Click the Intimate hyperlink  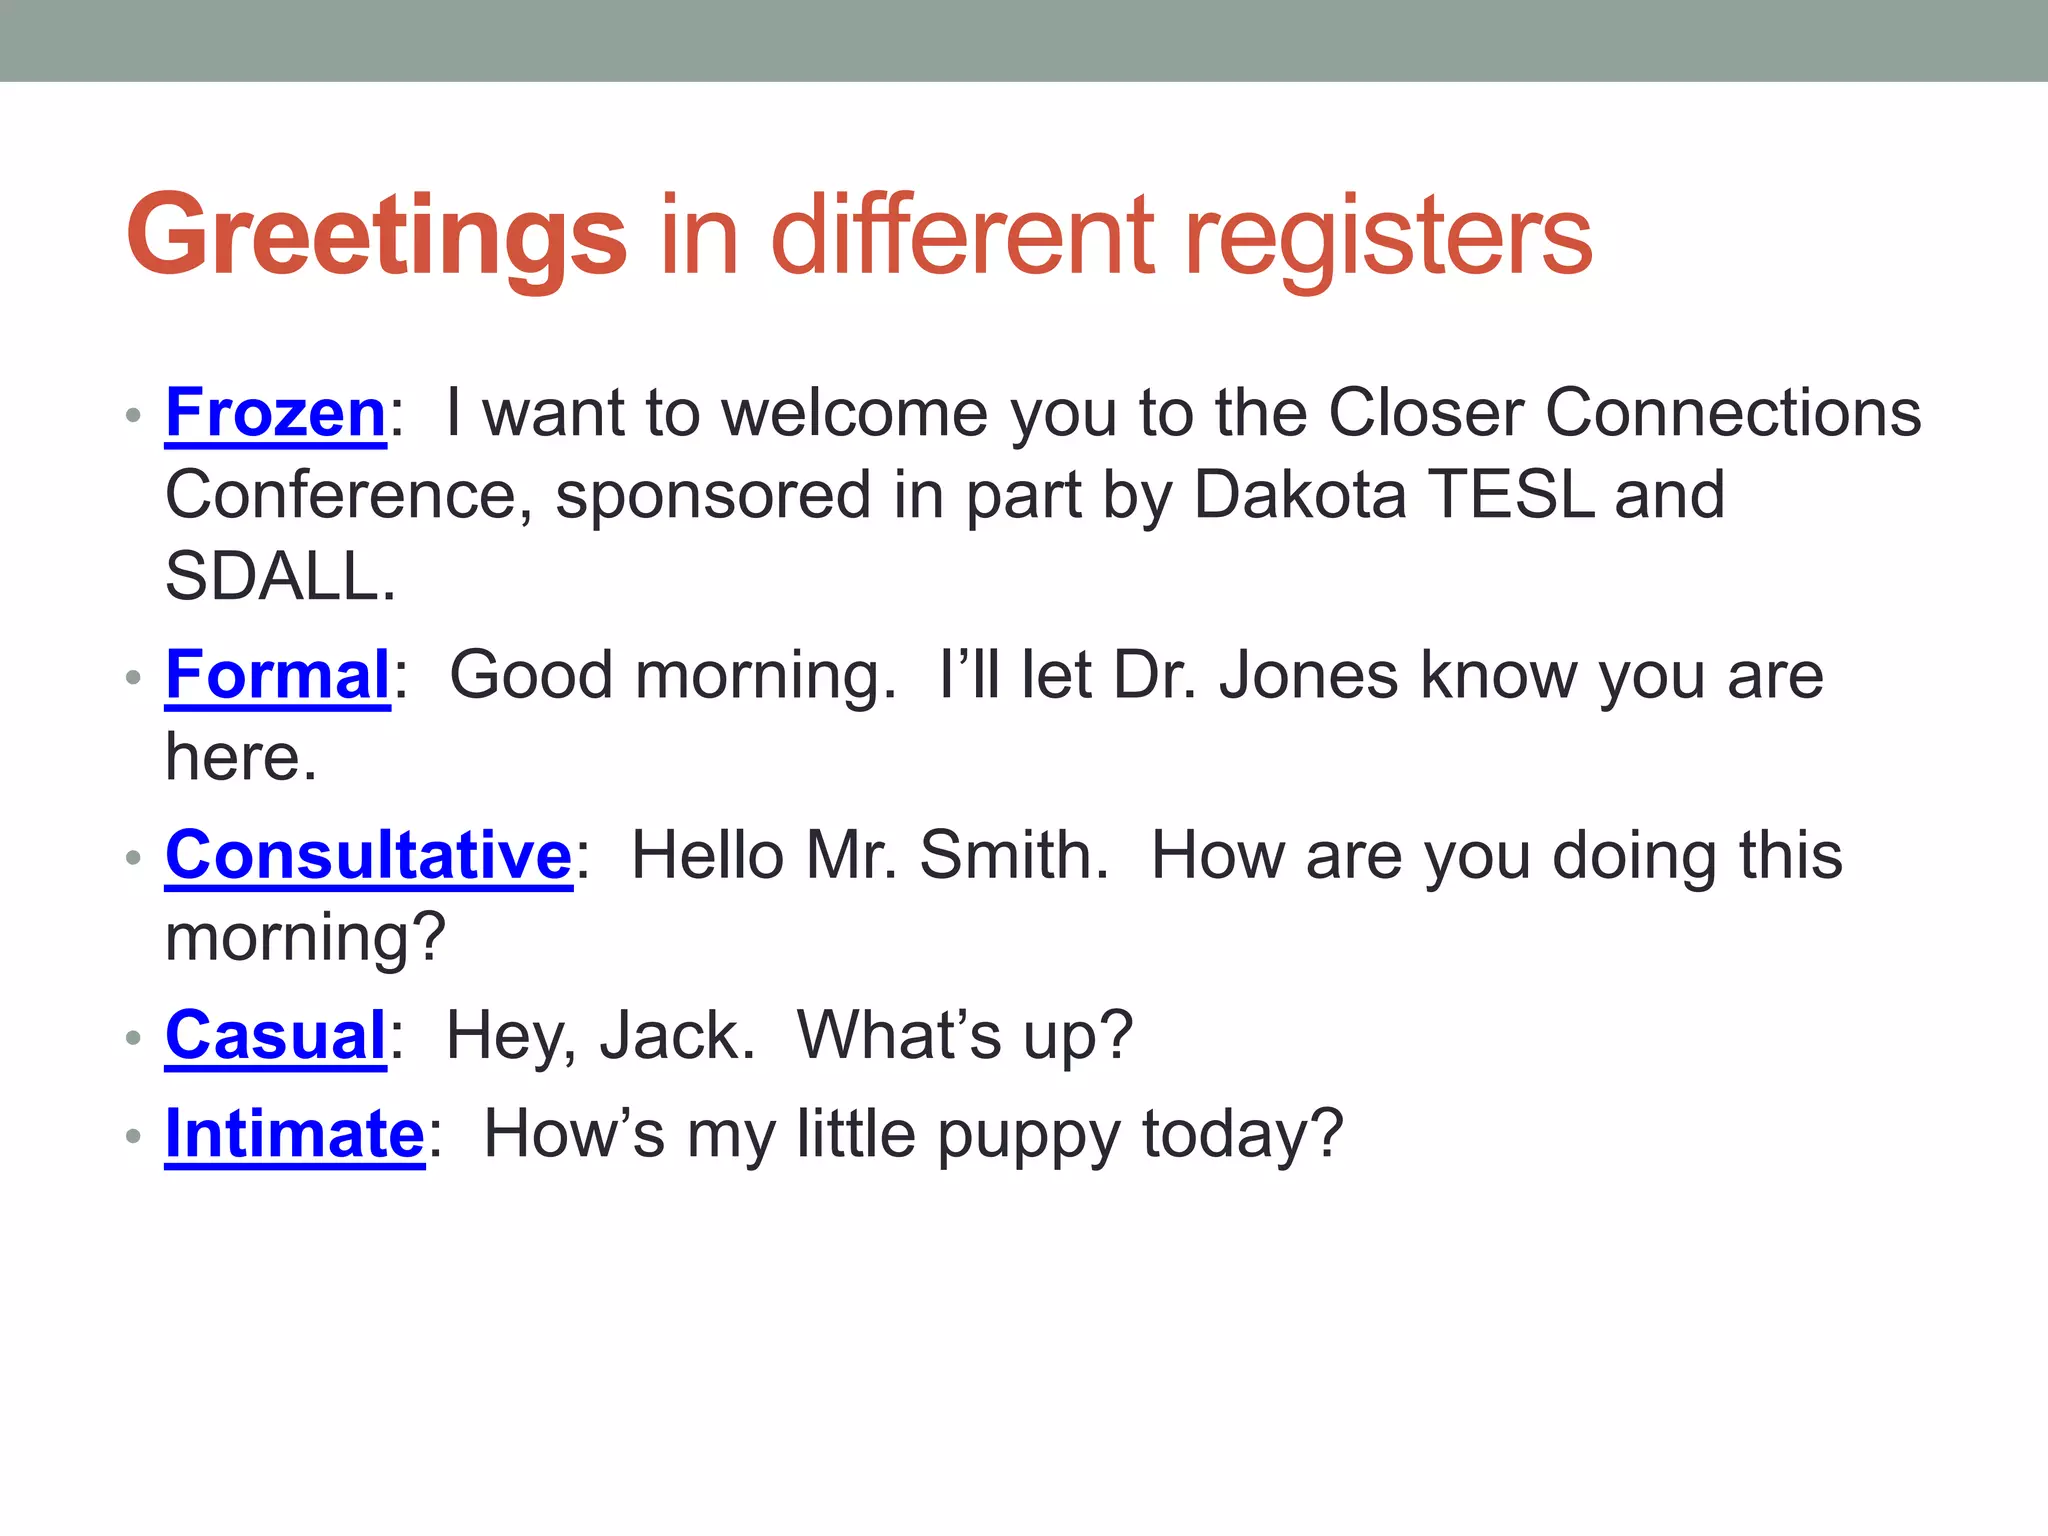[295, 1134]
